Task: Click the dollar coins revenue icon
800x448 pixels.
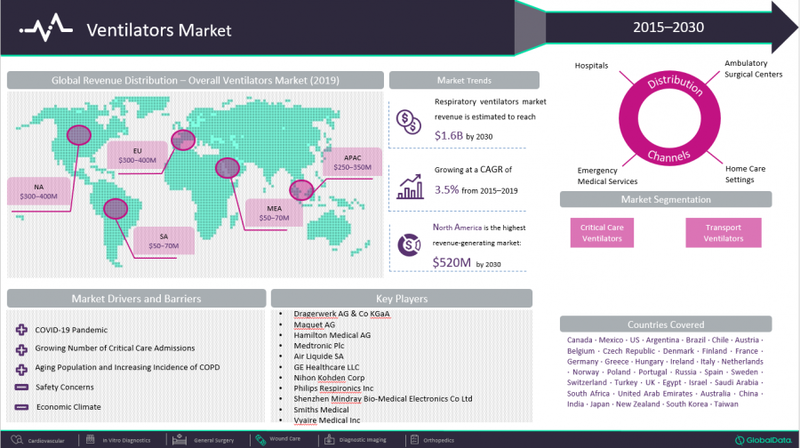Action: pyautogui.click(x=408, y=120)
